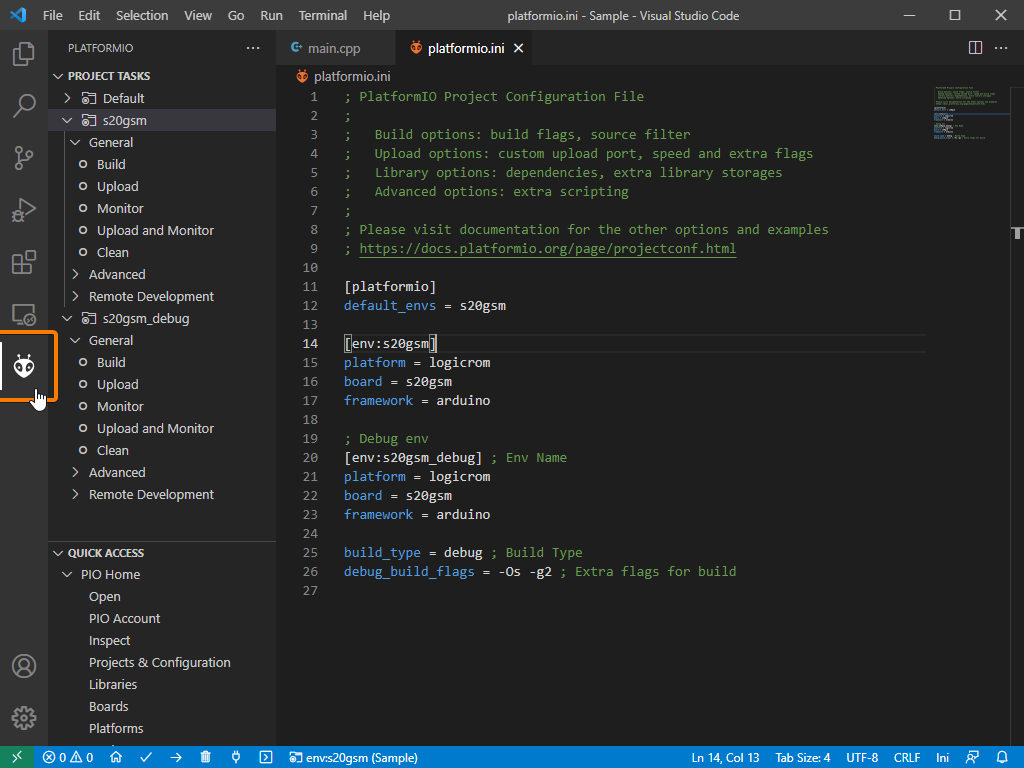Image resolution: width=1024 pixels, height=768 pixels.
Task: Open the Edit menu
Action: coord(89,15)
